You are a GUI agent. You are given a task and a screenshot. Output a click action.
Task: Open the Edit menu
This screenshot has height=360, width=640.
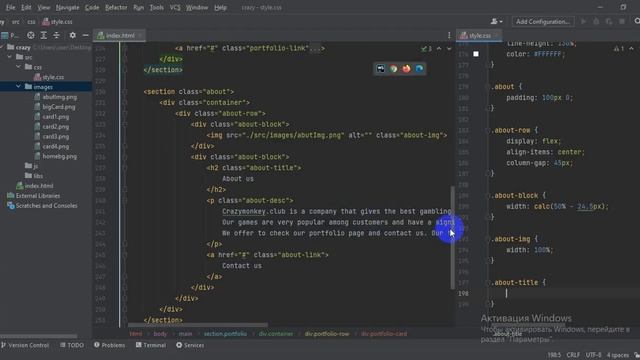tap(26, 7)
